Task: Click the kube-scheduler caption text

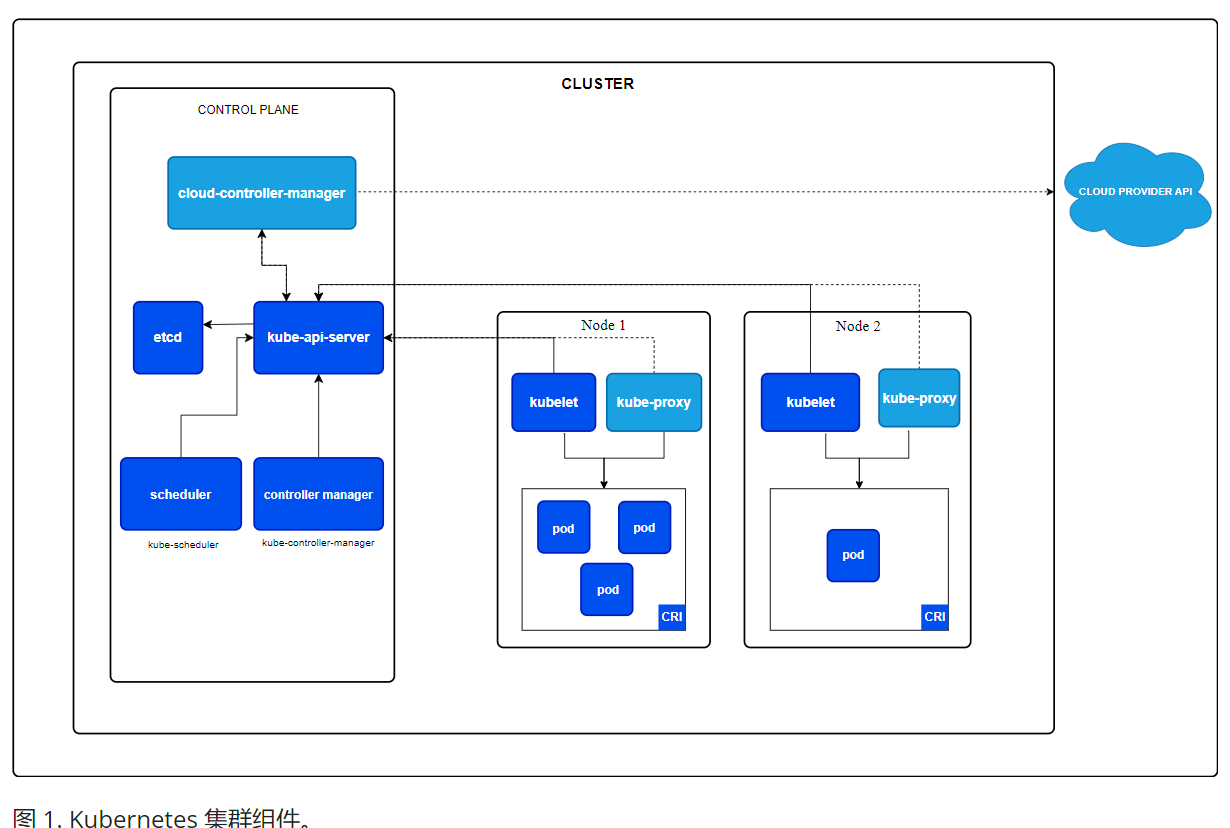Action: [x=183, y=545]
